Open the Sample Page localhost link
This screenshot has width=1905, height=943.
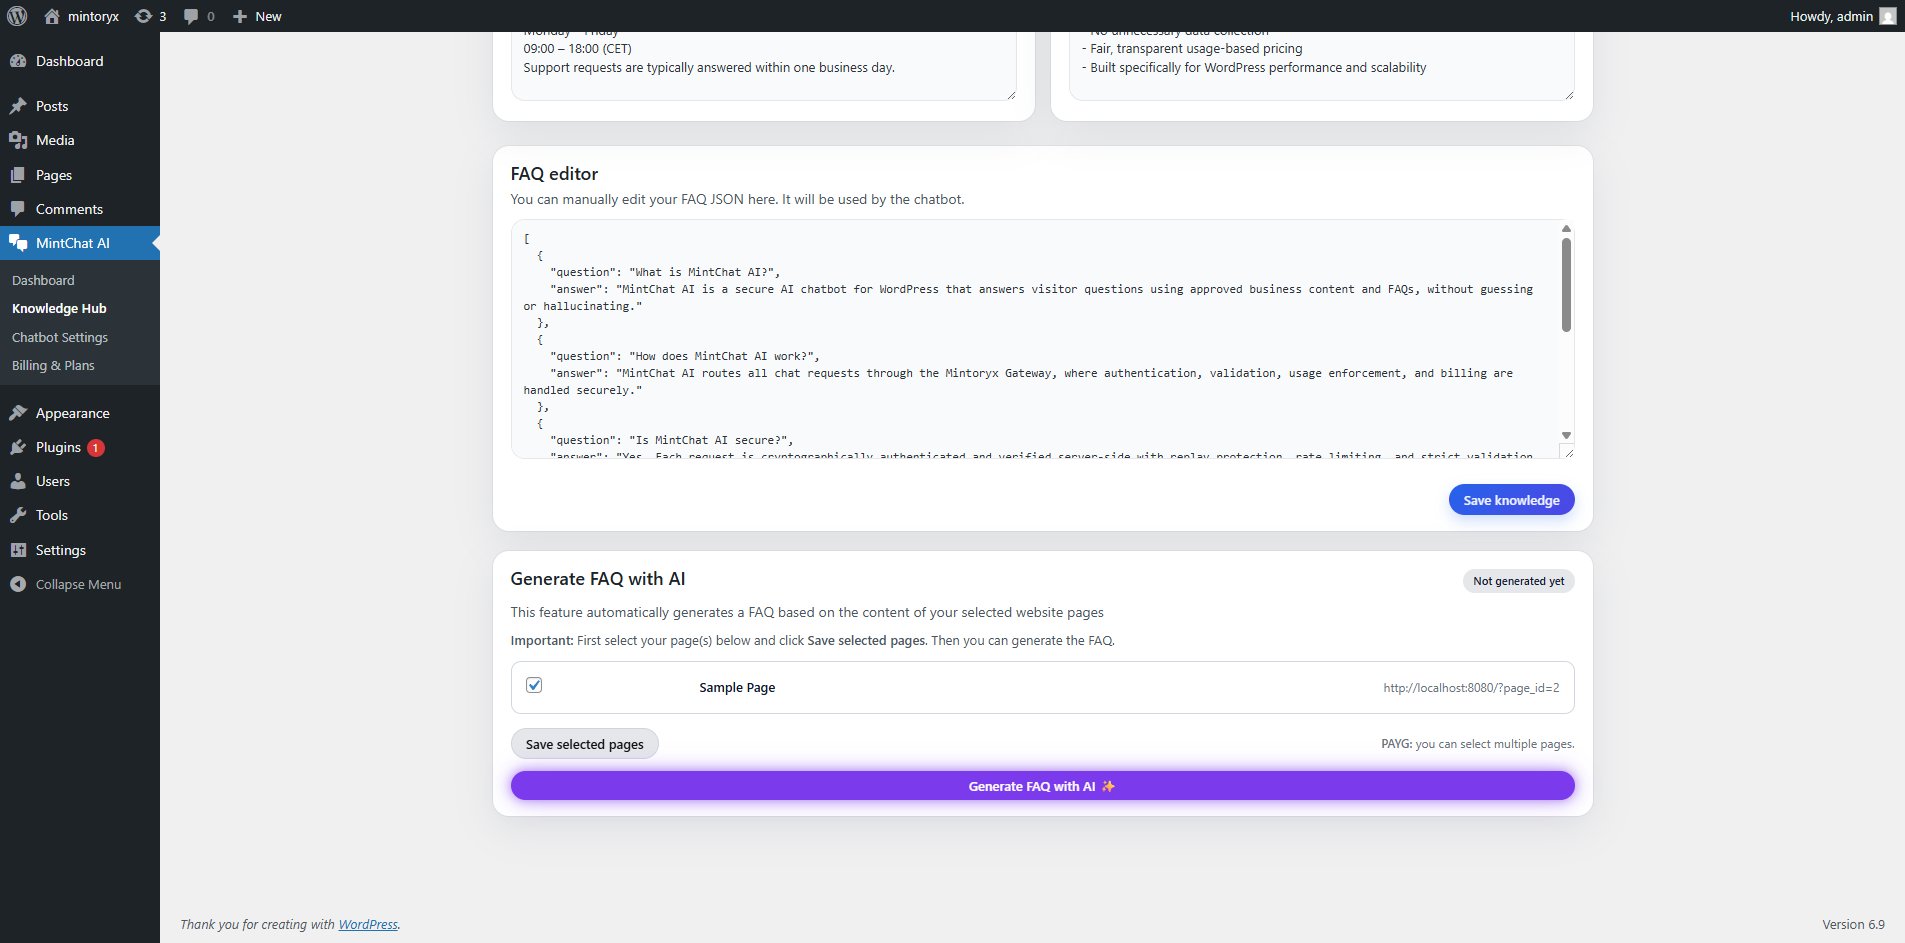(1471, 687)
